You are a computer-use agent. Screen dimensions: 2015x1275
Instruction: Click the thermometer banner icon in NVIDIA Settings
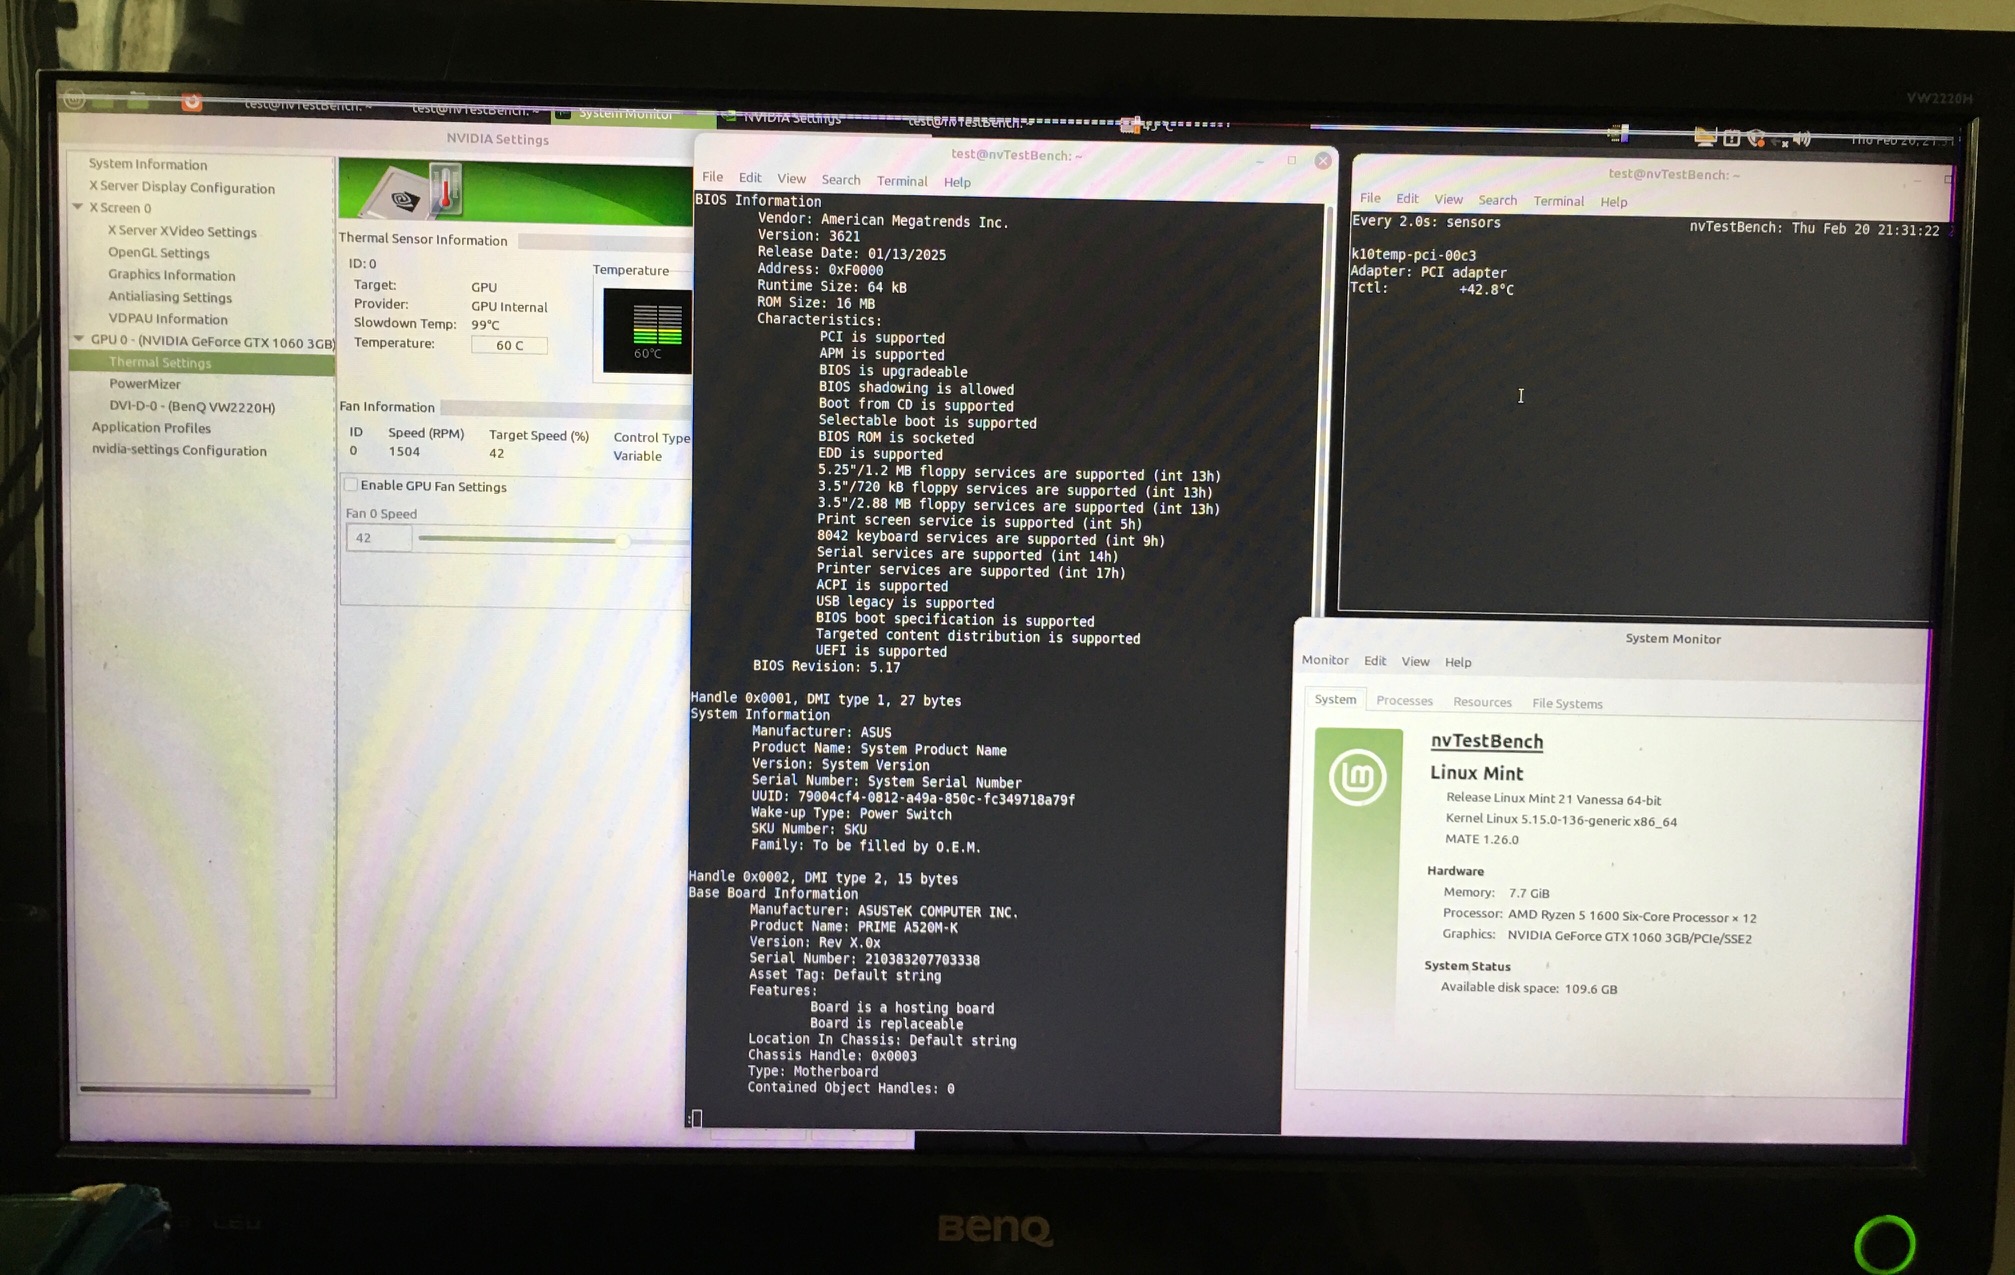click(x=446, y=188)
